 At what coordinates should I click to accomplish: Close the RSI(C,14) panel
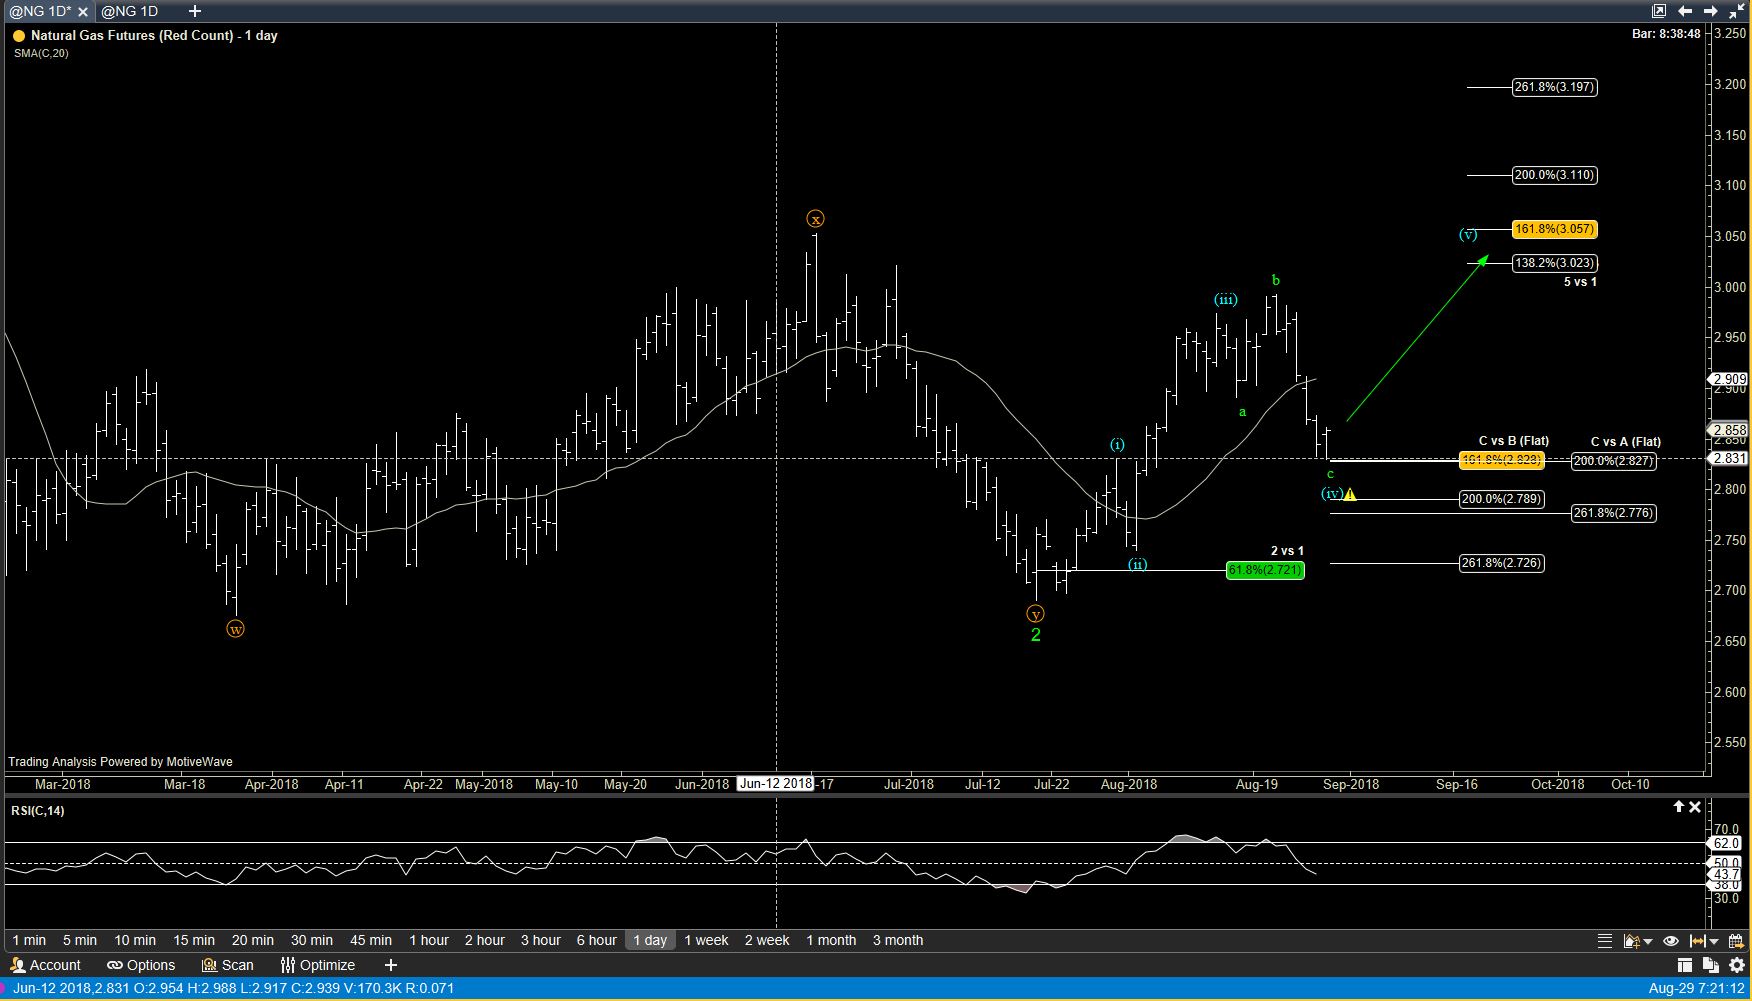[1695, 807]
